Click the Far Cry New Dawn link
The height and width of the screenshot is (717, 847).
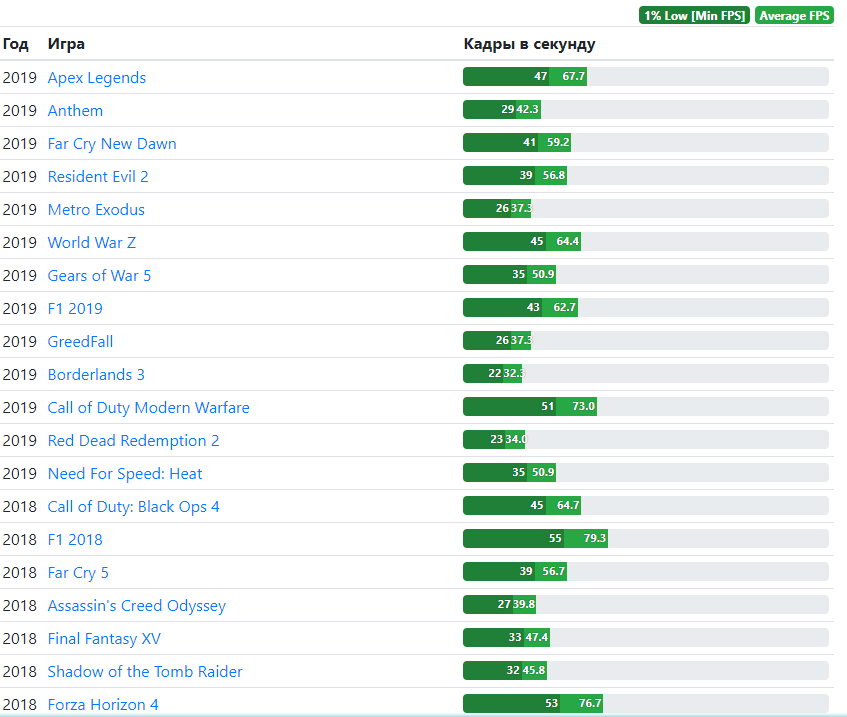[x=112, y=144]
